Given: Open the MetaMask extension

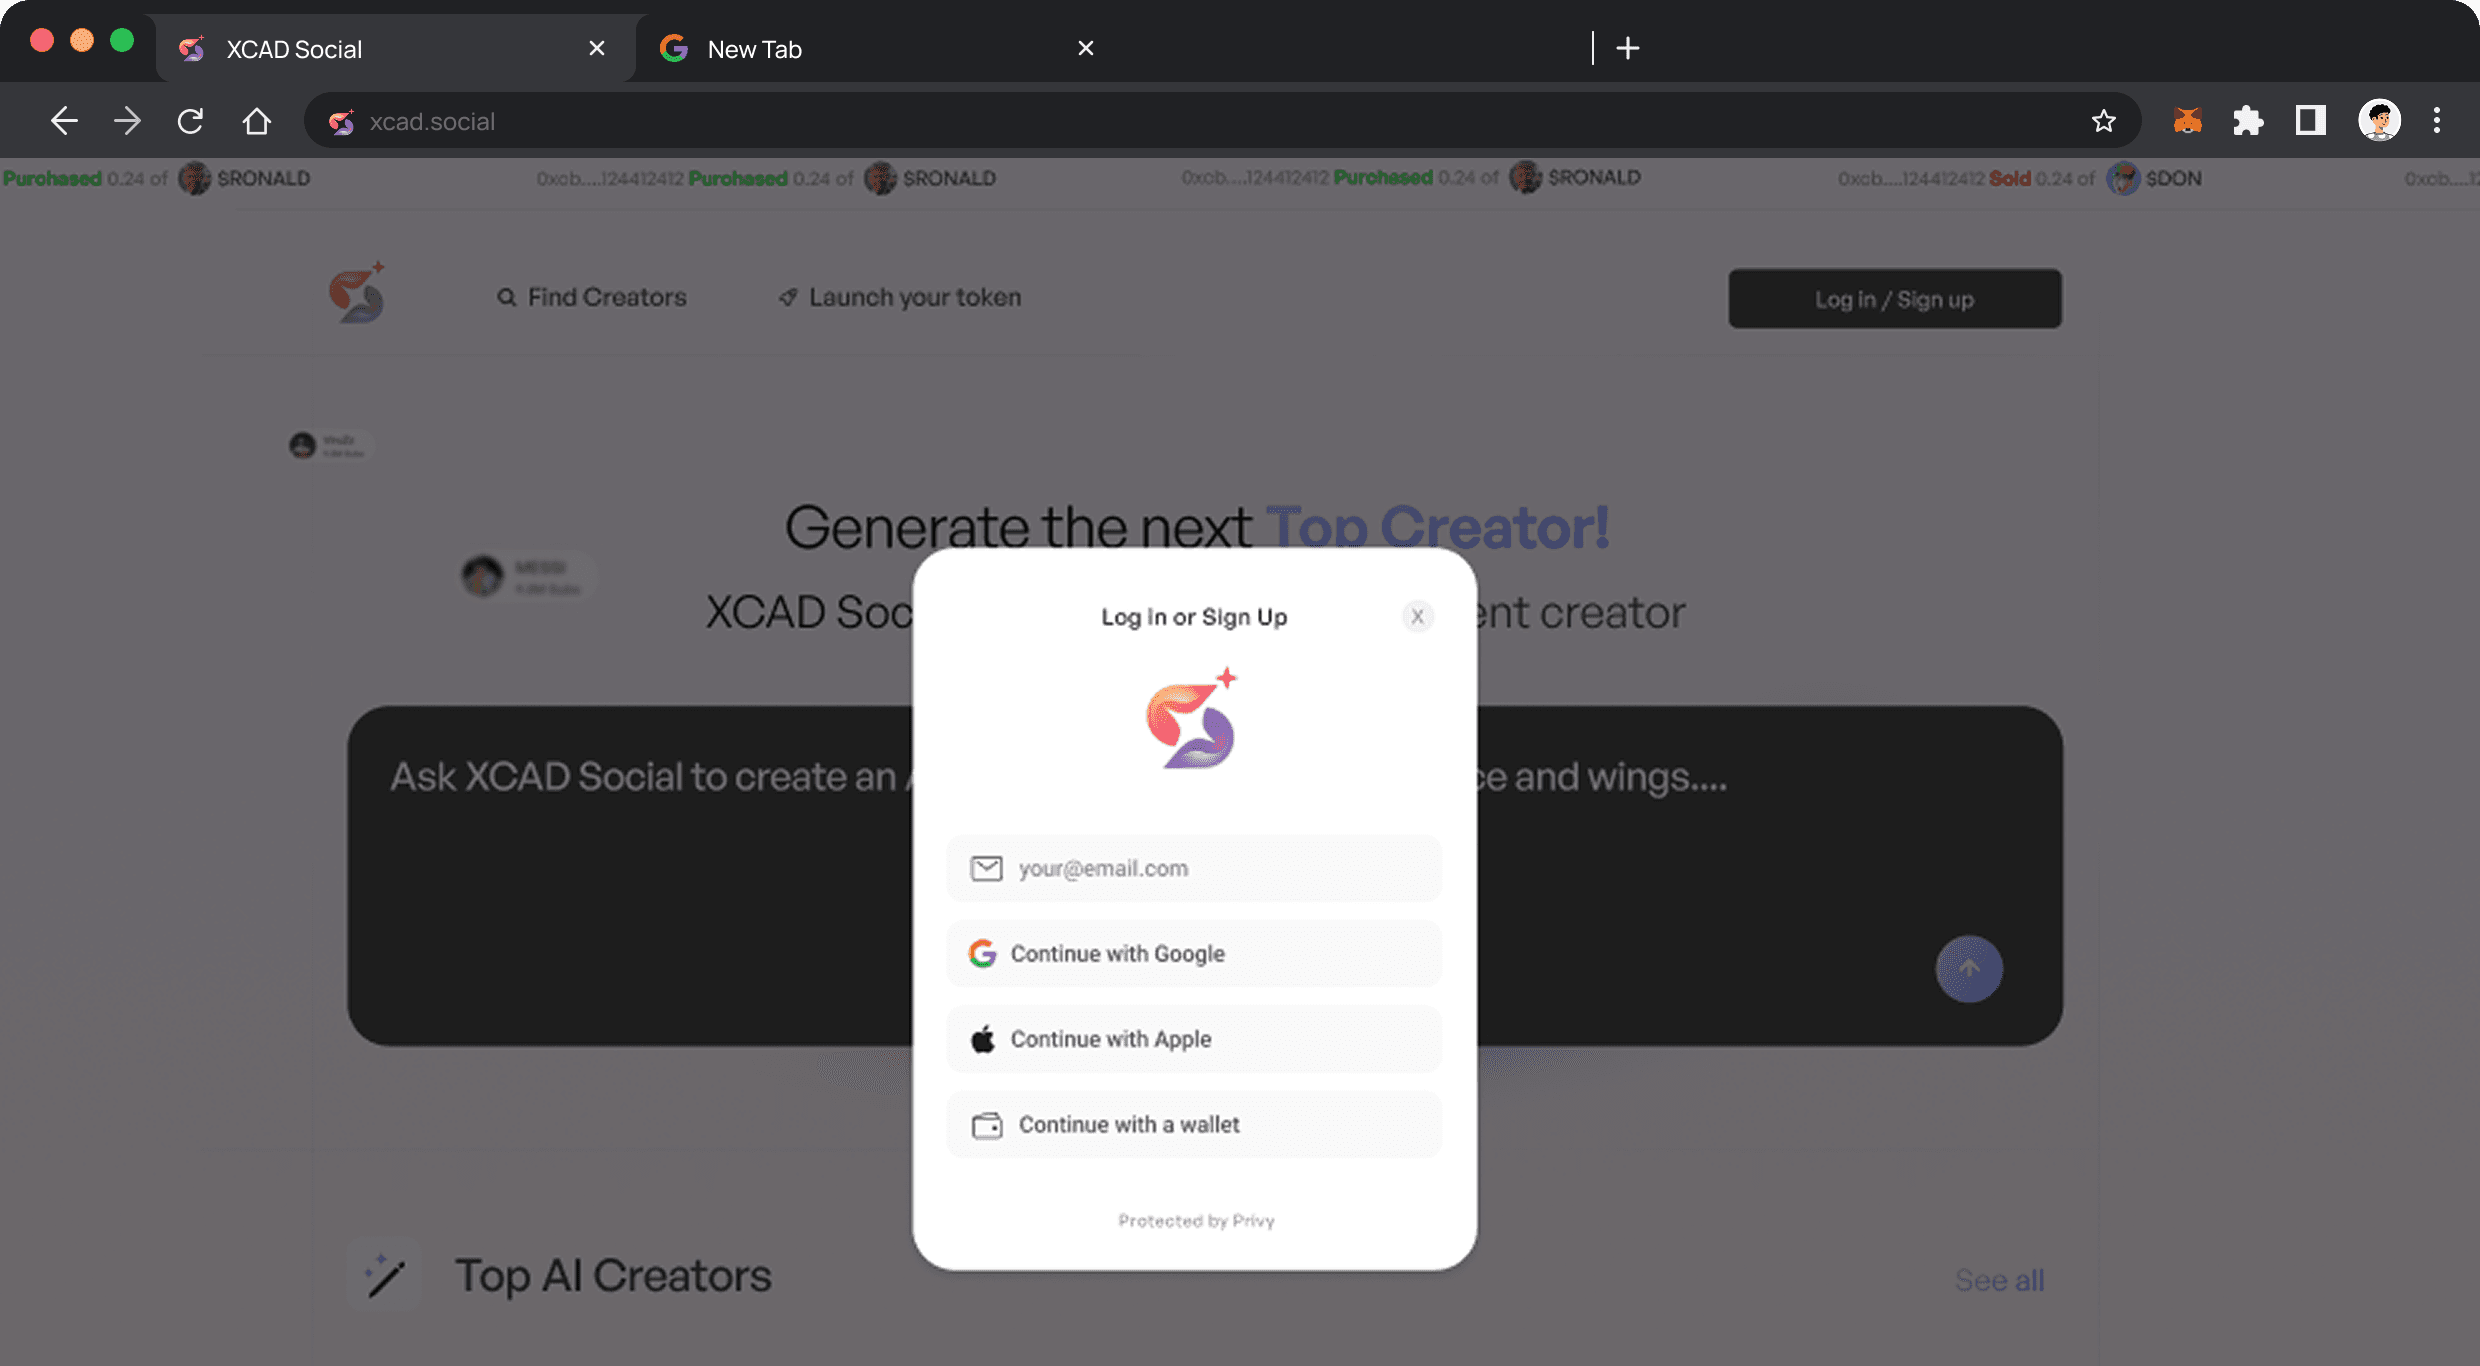Looking at the screenshot, I should coord(2186,120).
